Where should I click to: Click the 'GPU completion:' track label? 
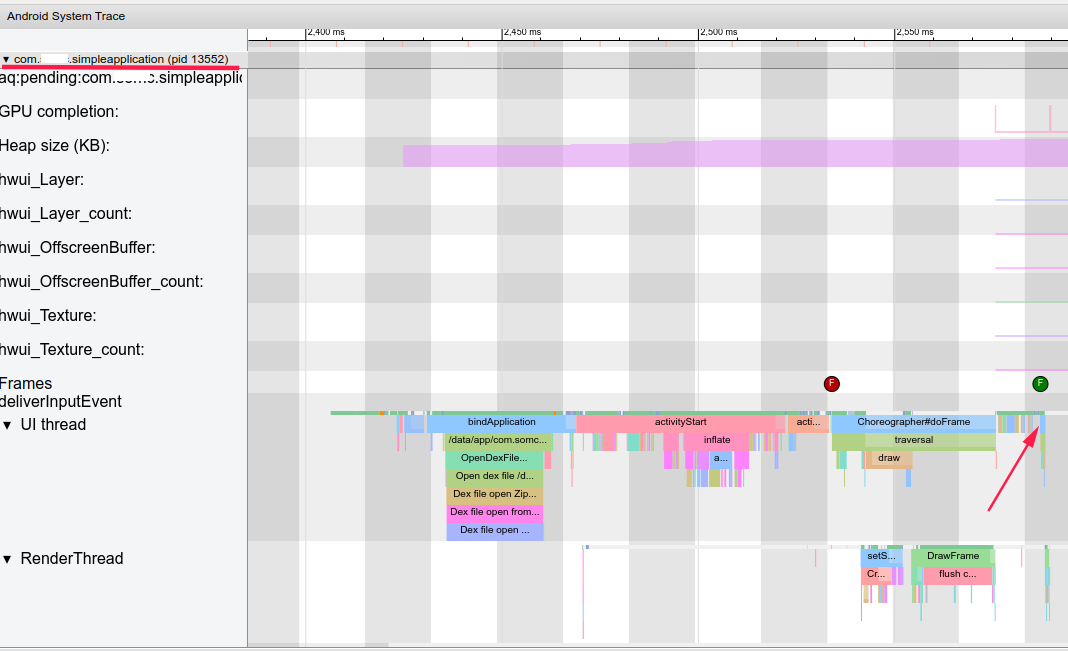click(x=59, y=112)
